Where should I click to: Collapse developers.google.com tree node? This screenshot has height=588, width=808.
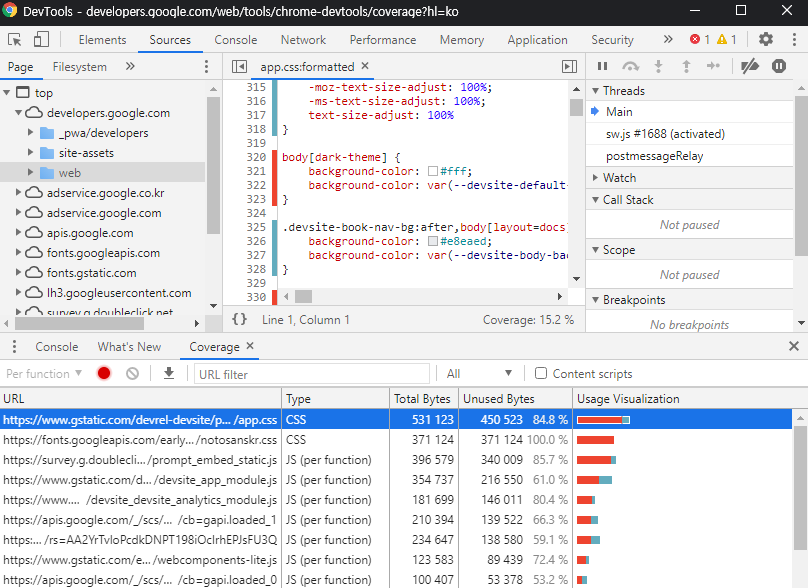point(19,112)
